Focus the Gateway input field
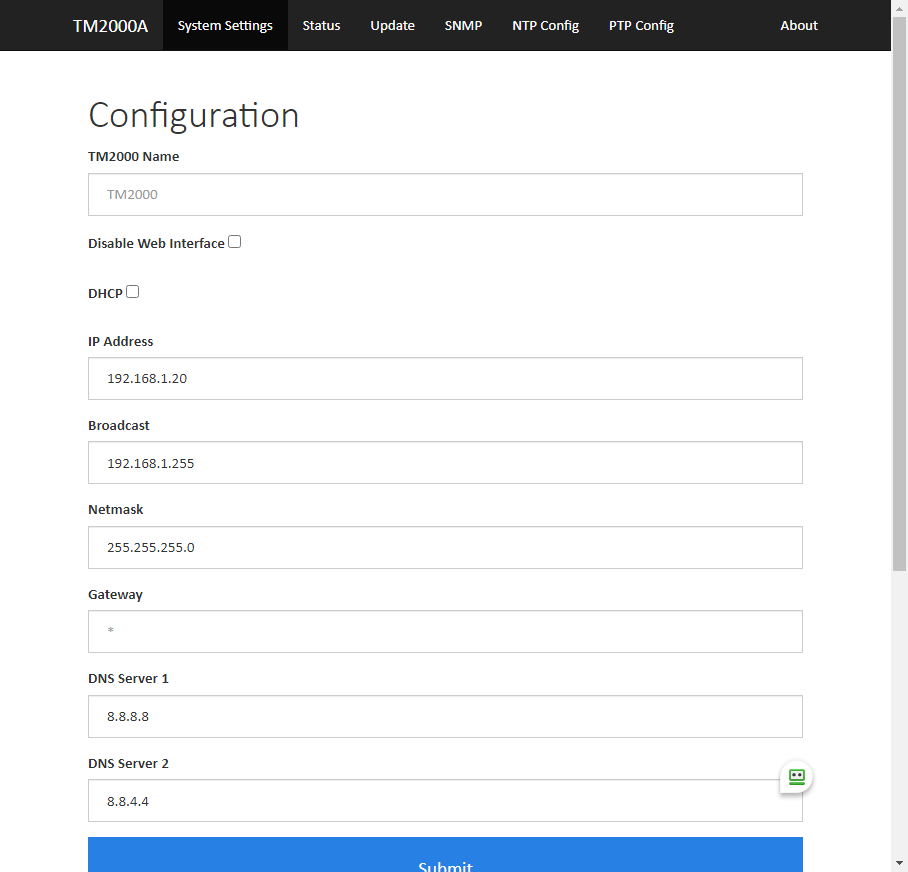The image size is (908, 872). pyautogui.click(x=445, y=632)
